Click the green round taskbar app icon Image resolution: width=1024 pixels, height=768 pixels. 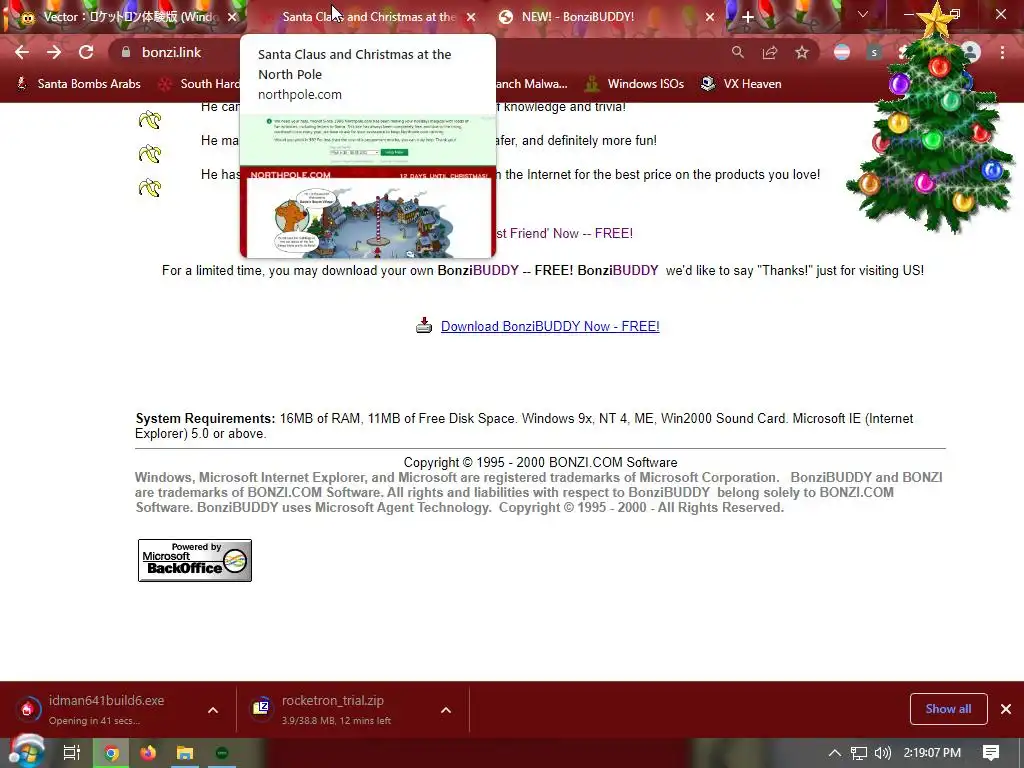tap(222, 753)
